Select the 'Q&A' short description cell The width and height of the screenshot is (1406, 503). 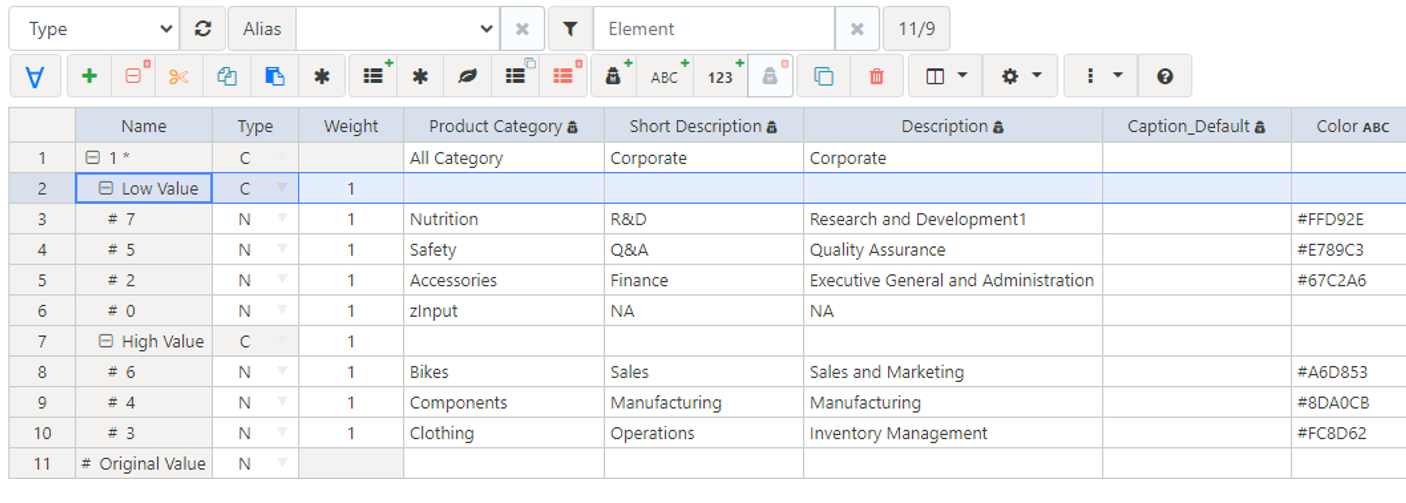704,250
